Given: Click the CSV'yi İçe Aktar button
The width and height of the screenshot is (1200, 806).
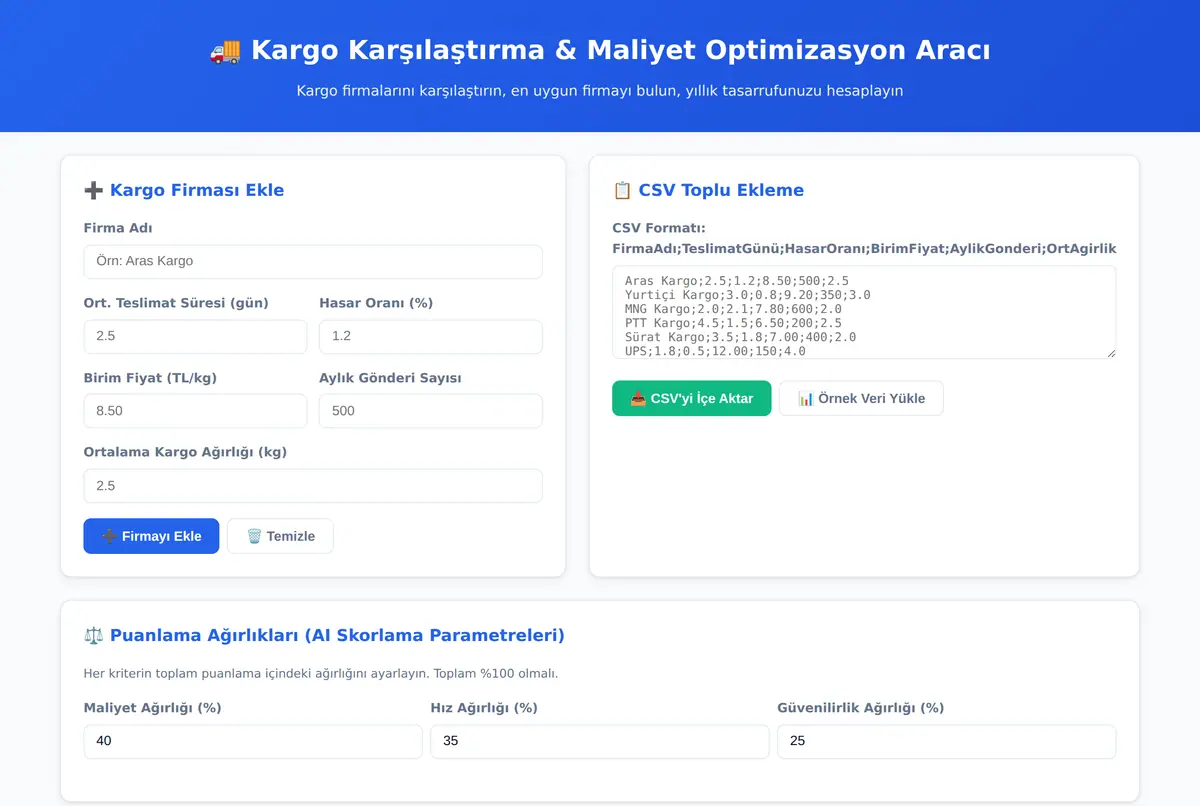Looking at the screenshot, I should (x=692, y=398).
